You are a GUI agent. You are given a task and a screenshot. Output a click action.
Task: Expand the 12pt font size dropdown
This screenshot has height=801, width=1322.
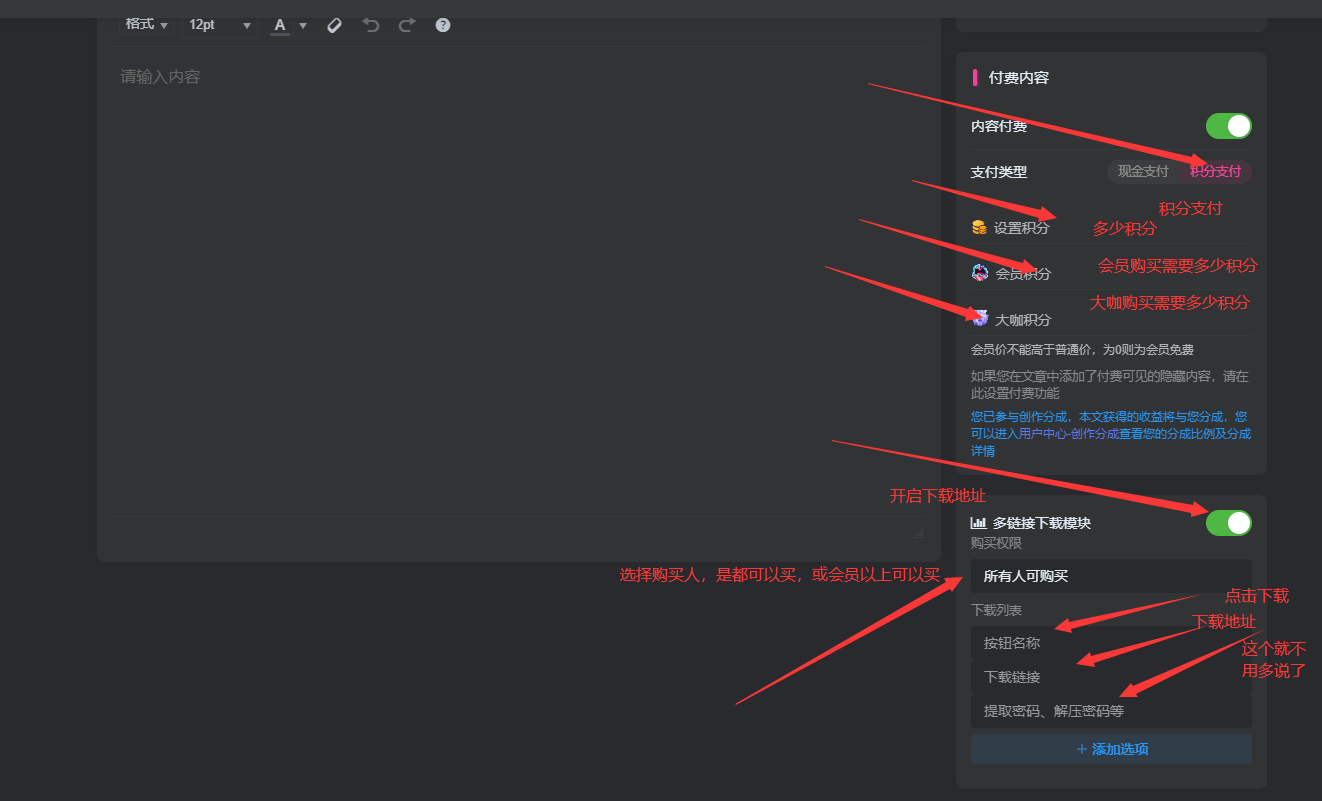(x=219, y=25)
